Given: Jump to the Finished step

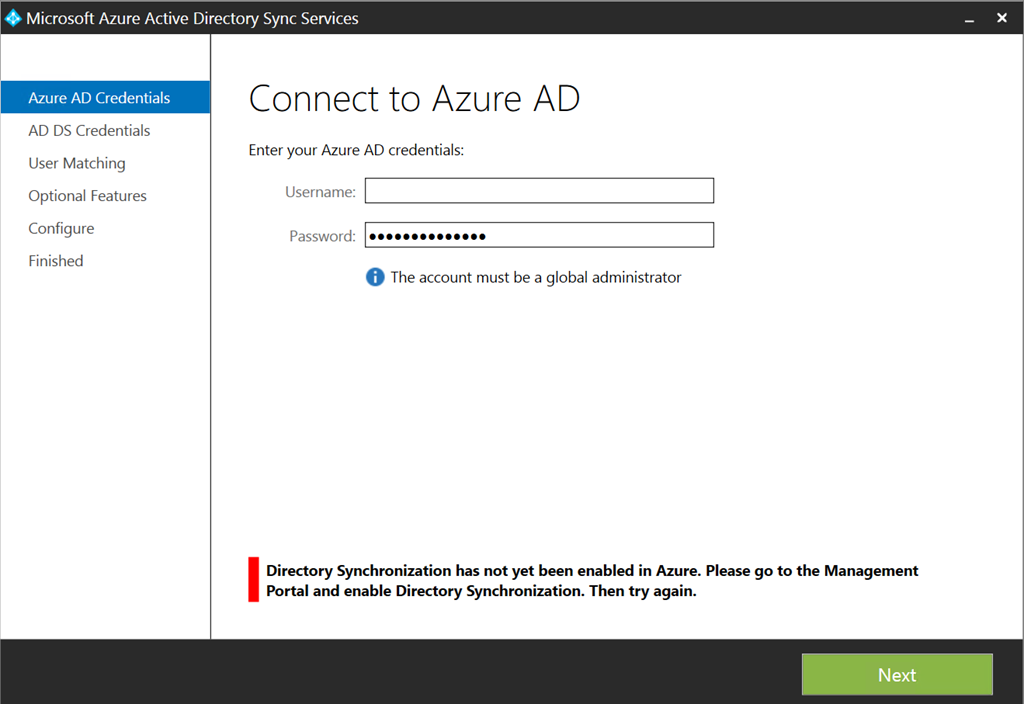Looking at the screenshot, I should click(x=56, y=261).
